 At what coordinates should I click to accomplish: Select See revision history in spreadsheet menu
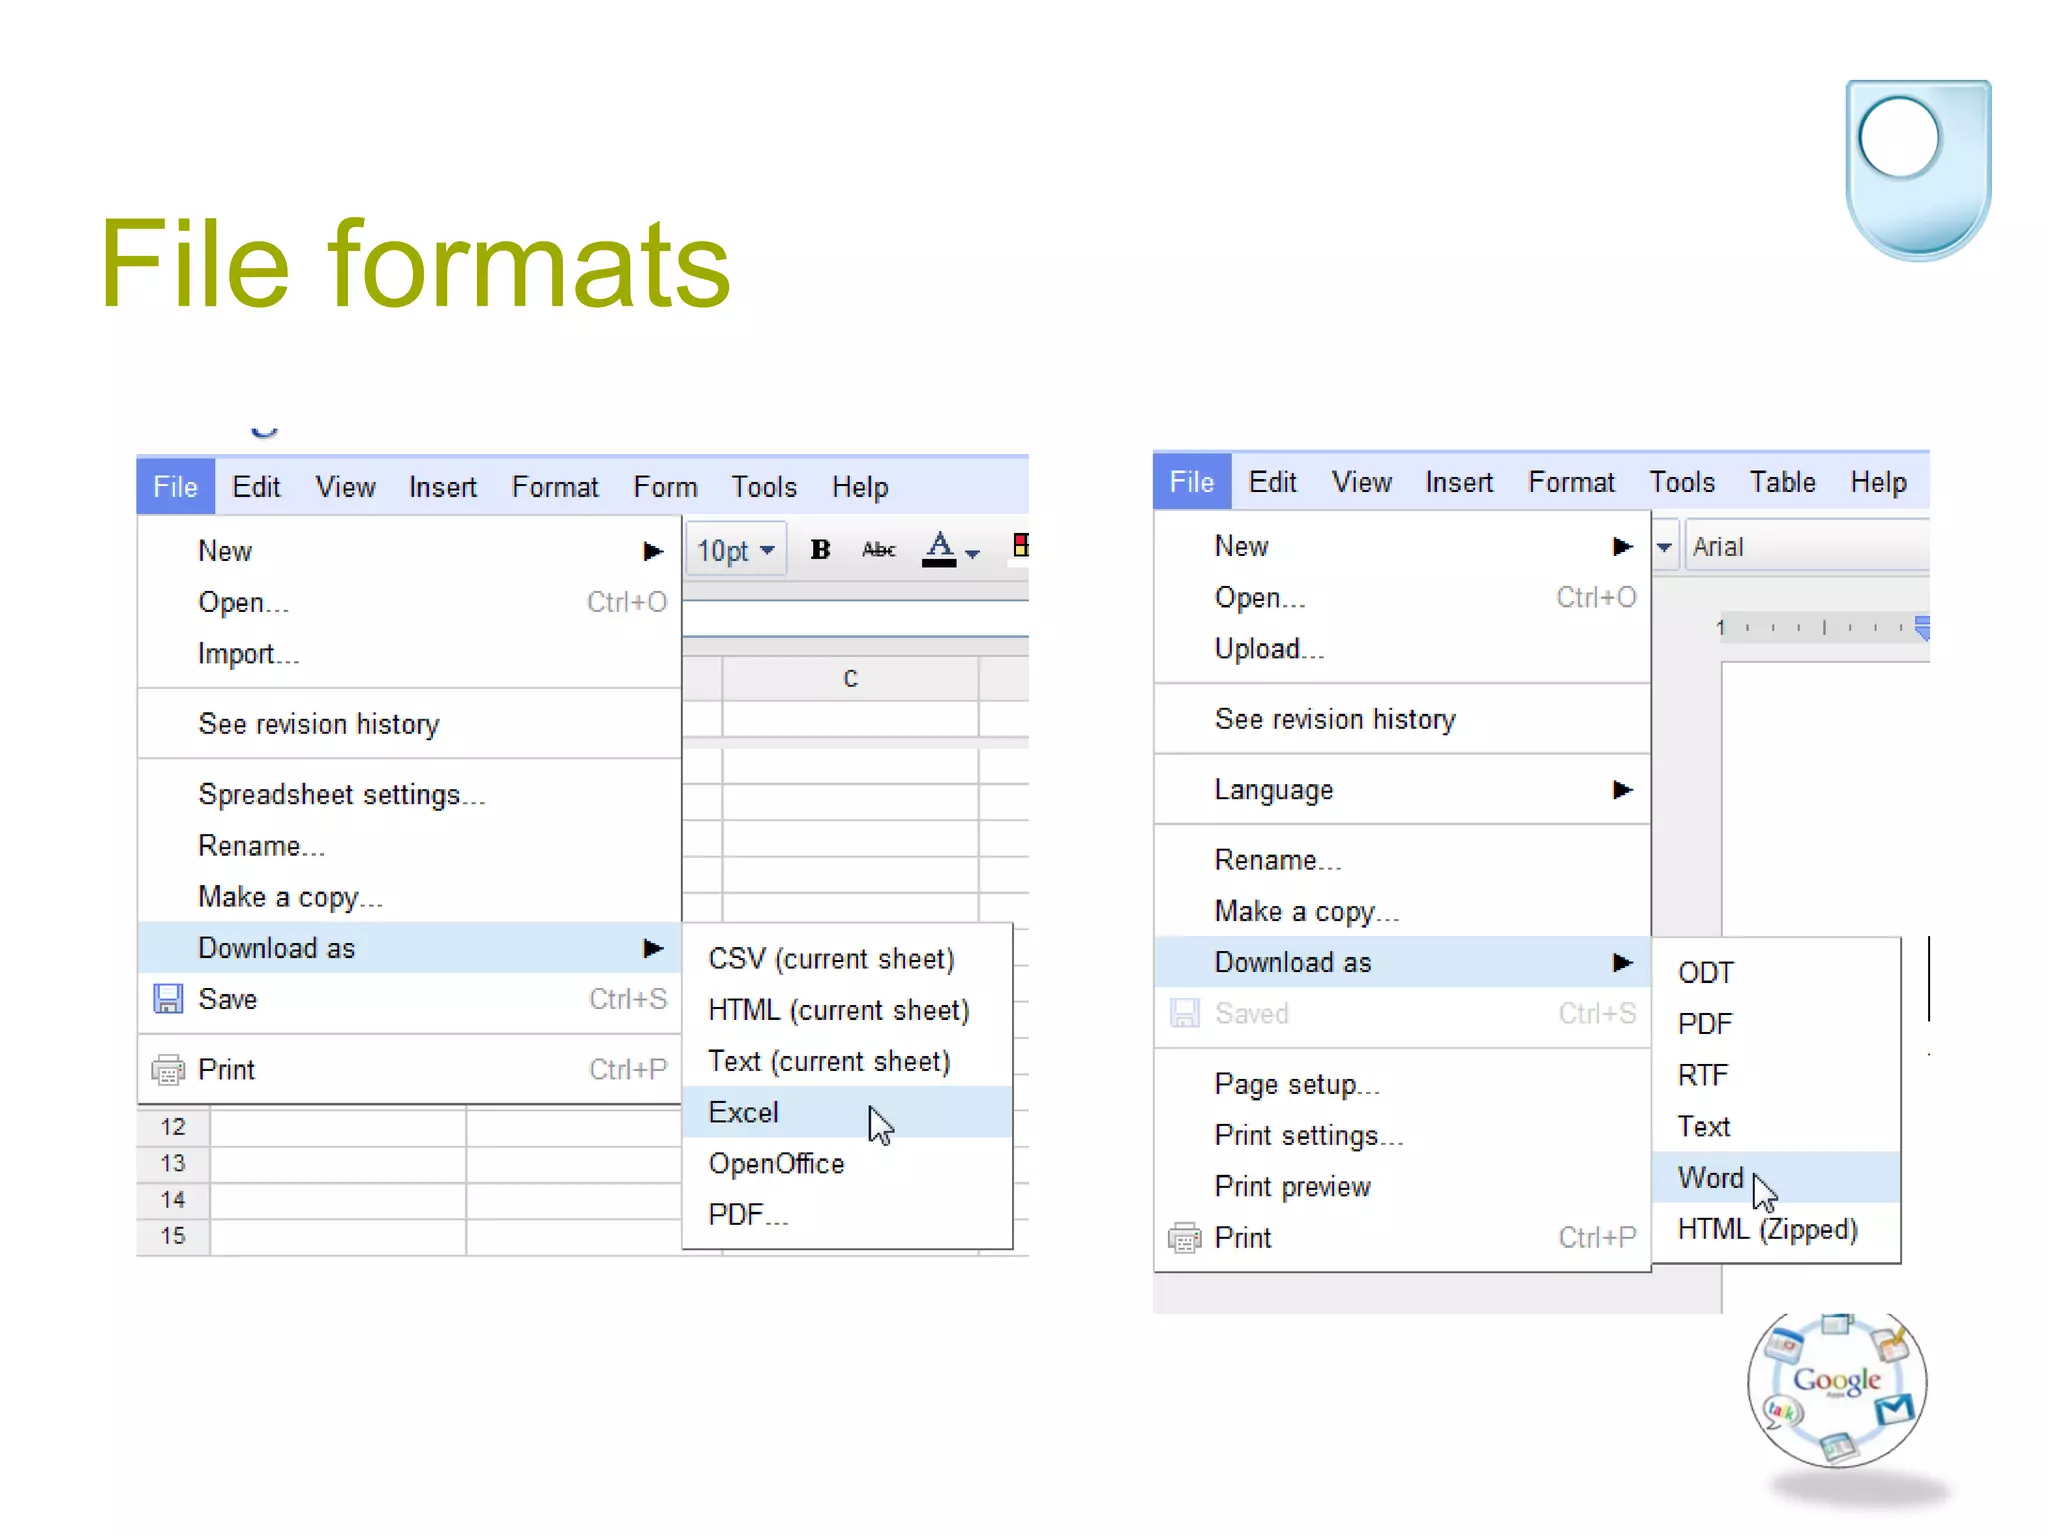409,724
